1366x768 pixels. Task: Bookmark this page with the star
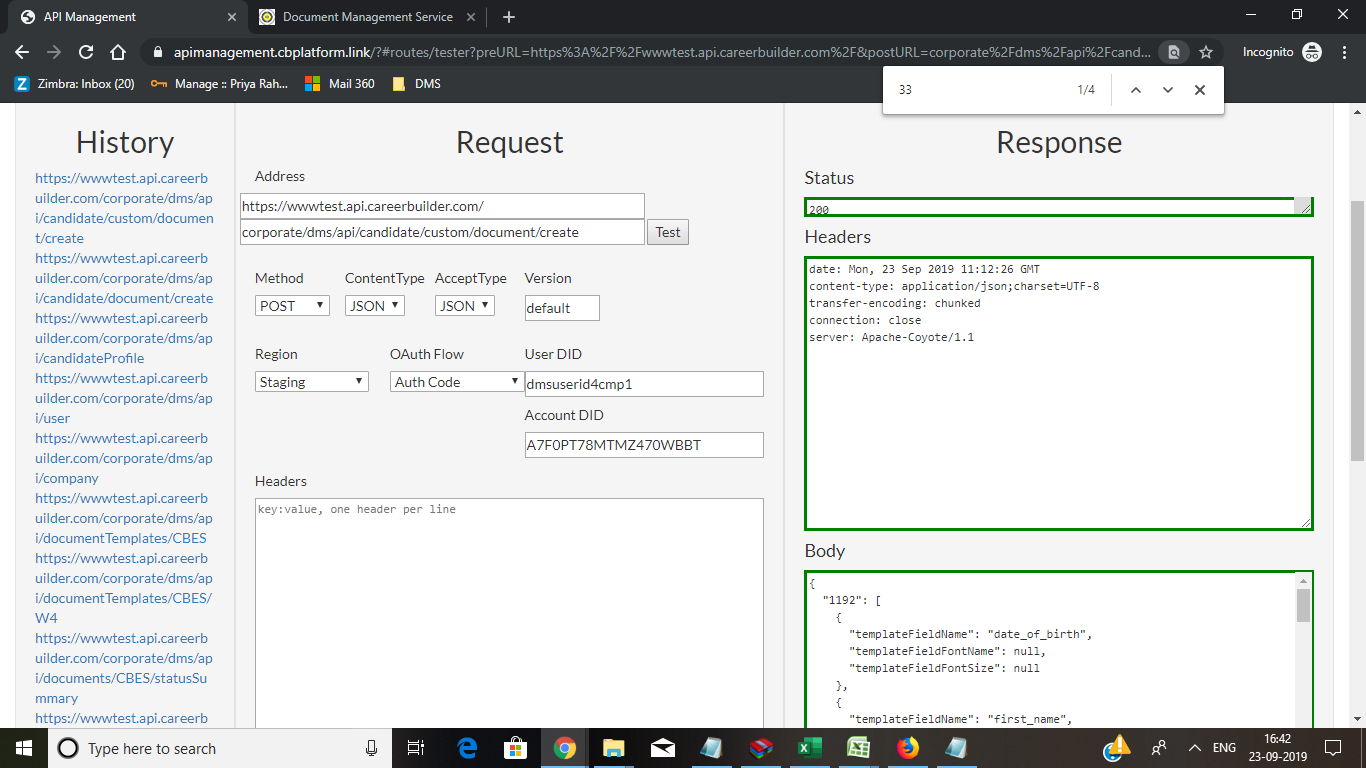[1206, 52]
